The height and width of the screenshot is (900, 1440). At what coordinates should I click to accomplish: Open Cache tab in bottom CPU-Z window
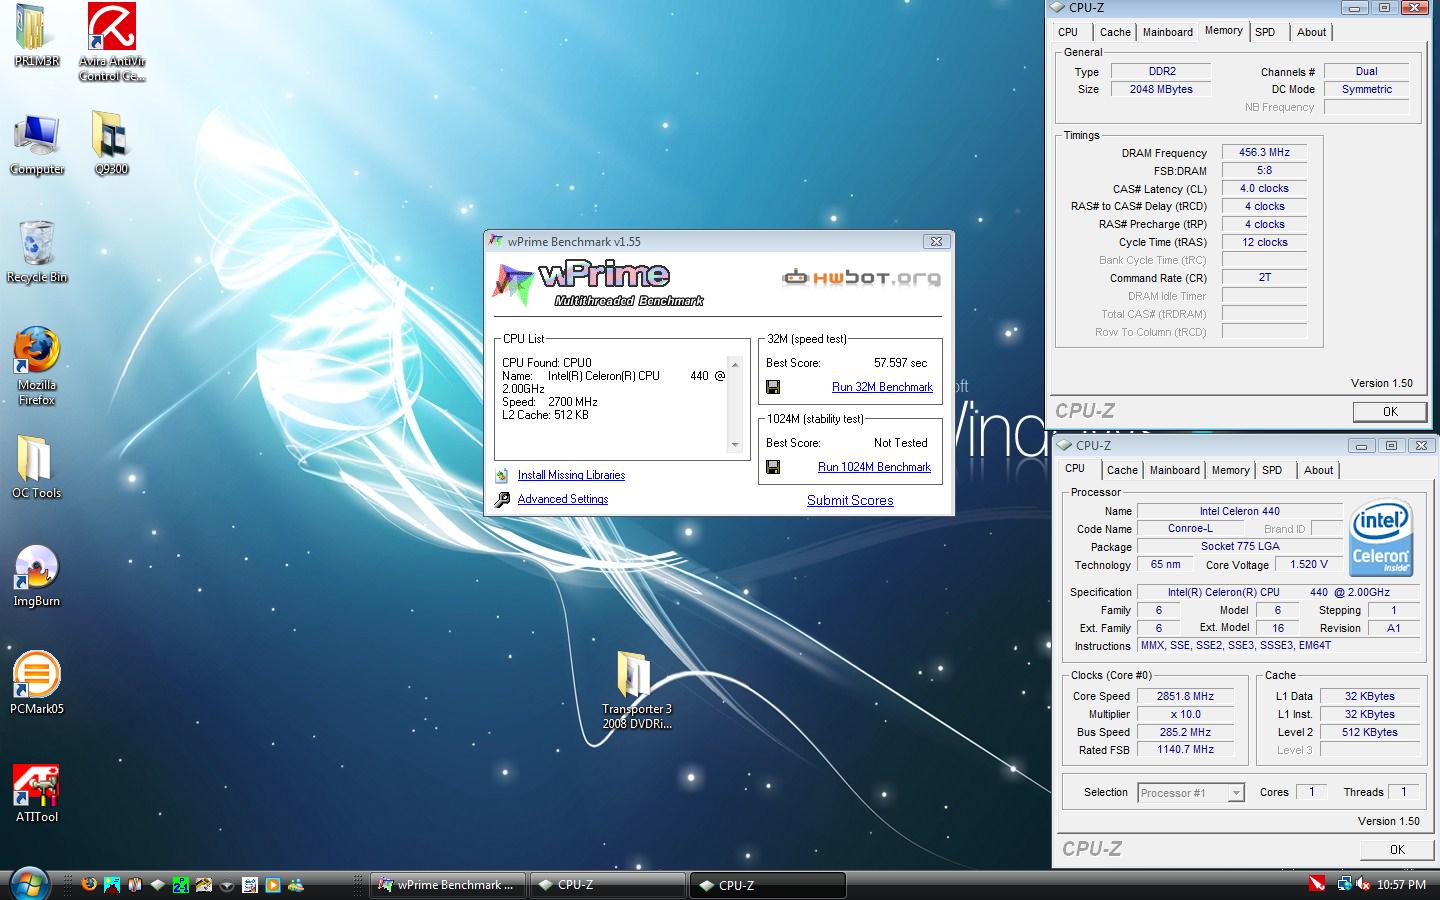[1122, 470]
